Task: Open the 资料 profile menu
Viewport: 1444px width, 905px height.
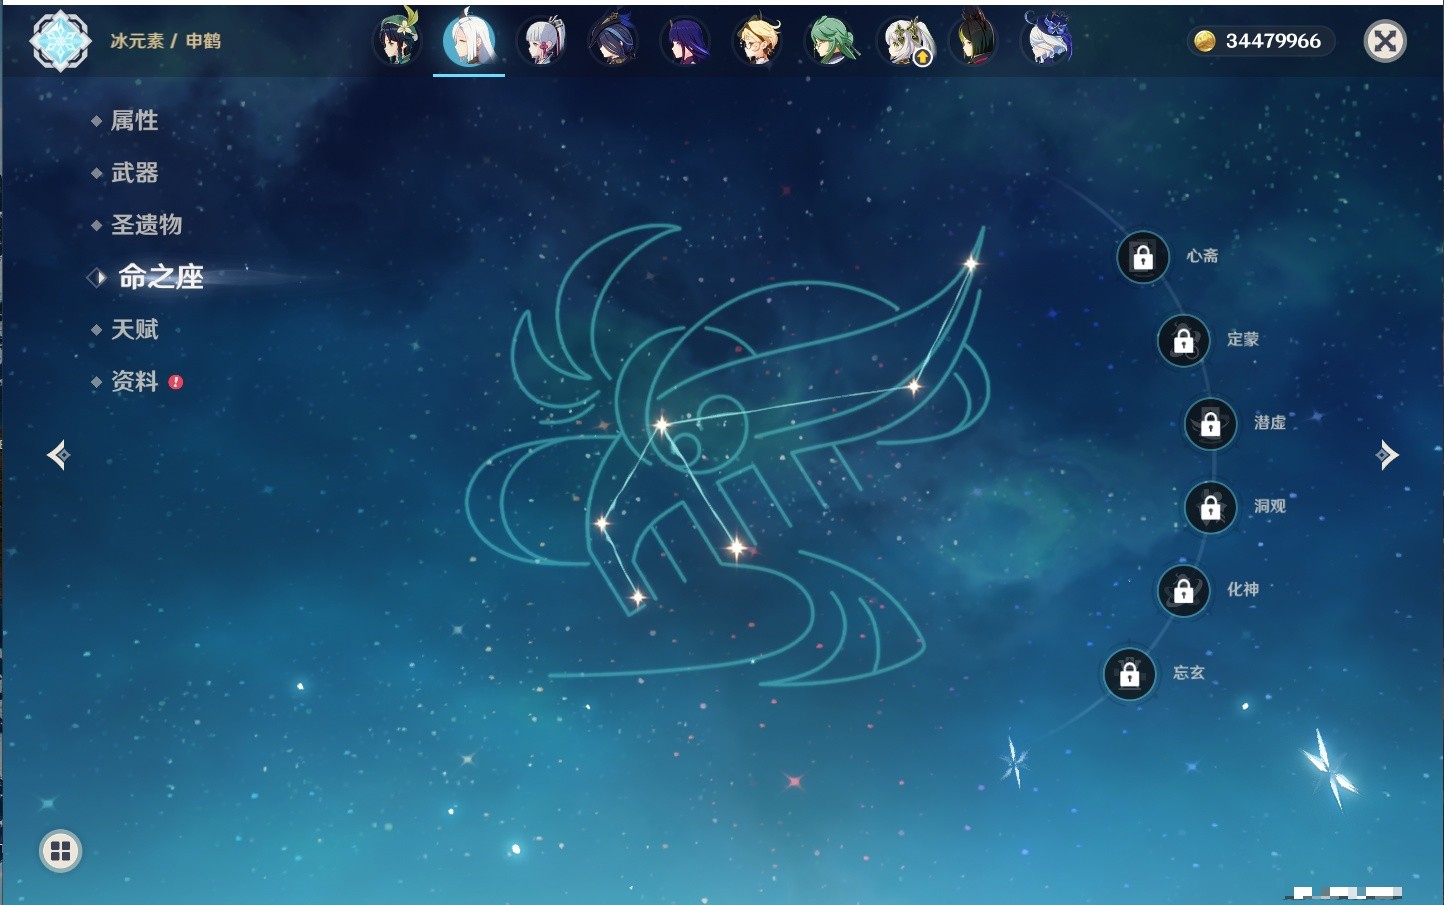Action: [x=134, y=381]
